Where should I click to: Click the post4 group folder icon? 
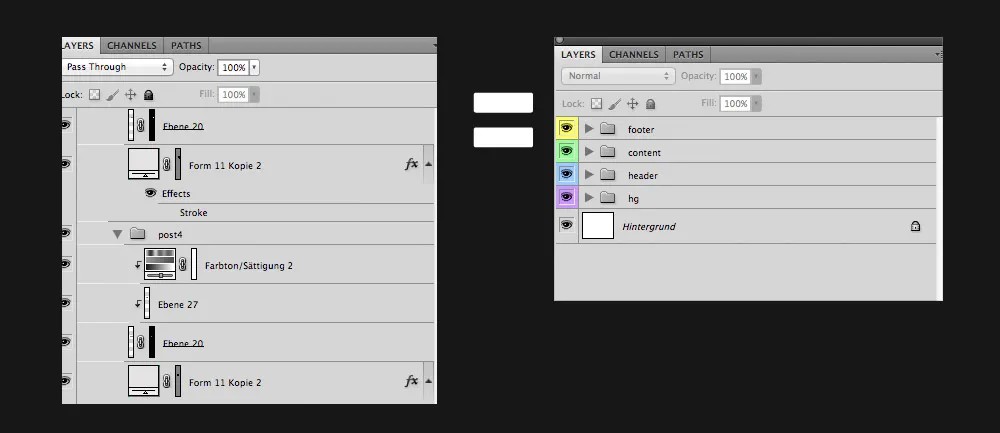pos(138,234)
